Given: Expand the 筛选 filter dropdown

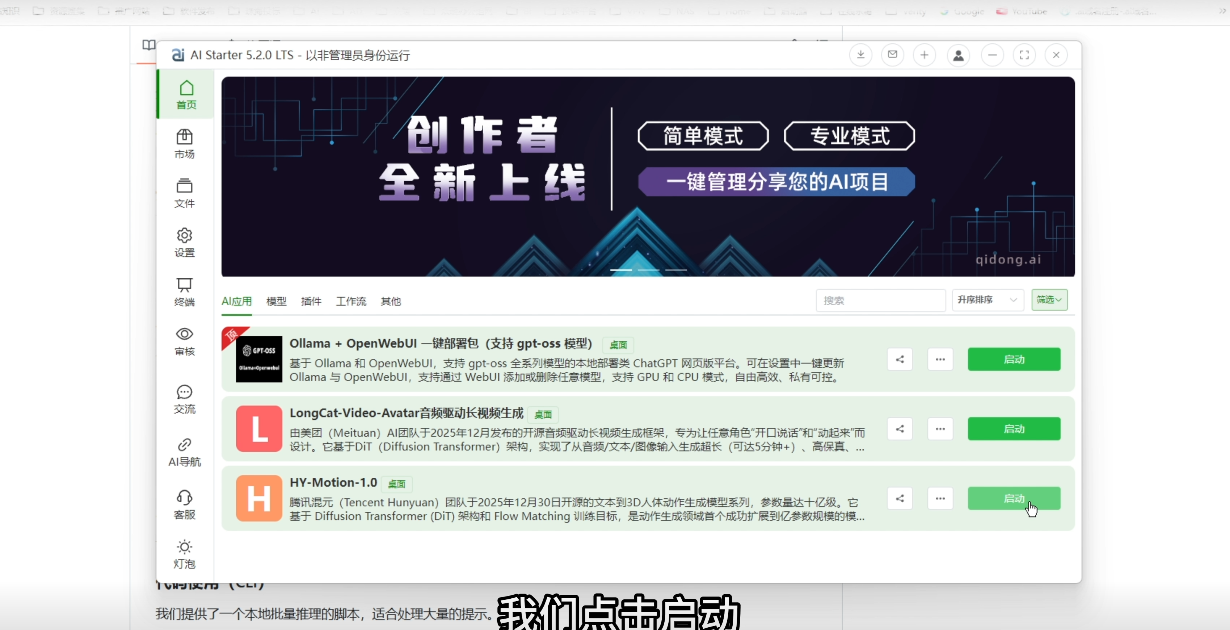Looking at the screenshot, I should click(x=1050, y=300).
